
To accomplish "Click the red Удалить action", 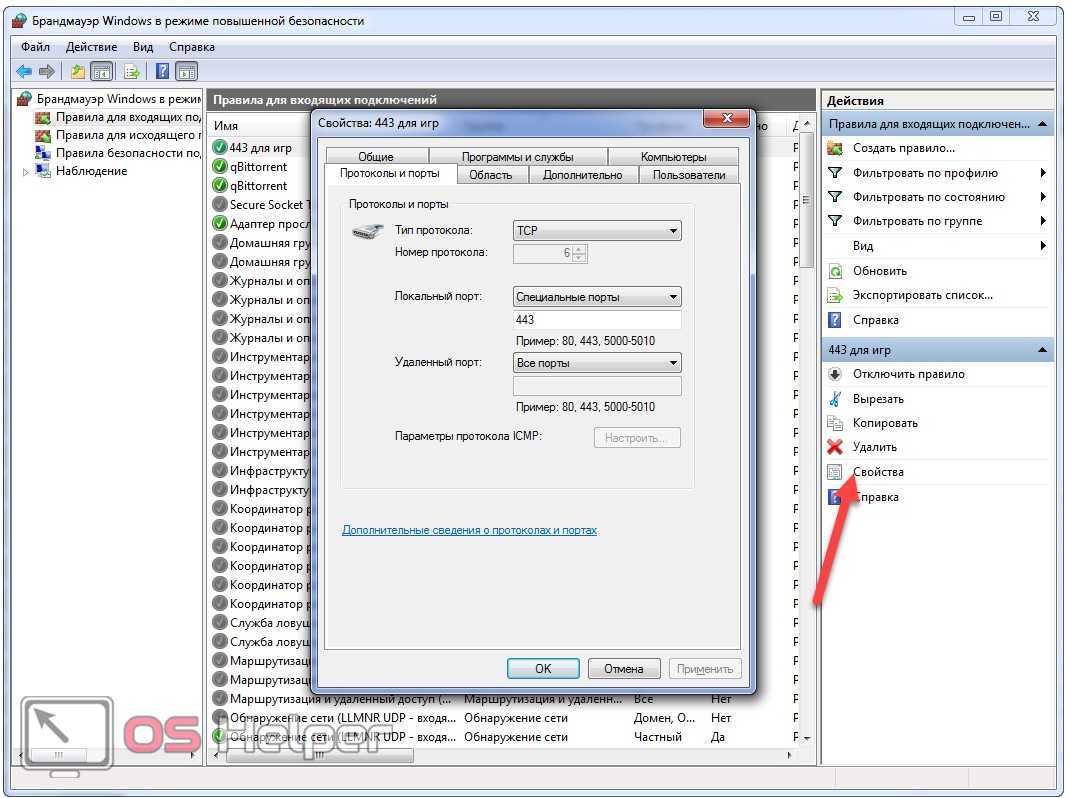I will point(874,447).
